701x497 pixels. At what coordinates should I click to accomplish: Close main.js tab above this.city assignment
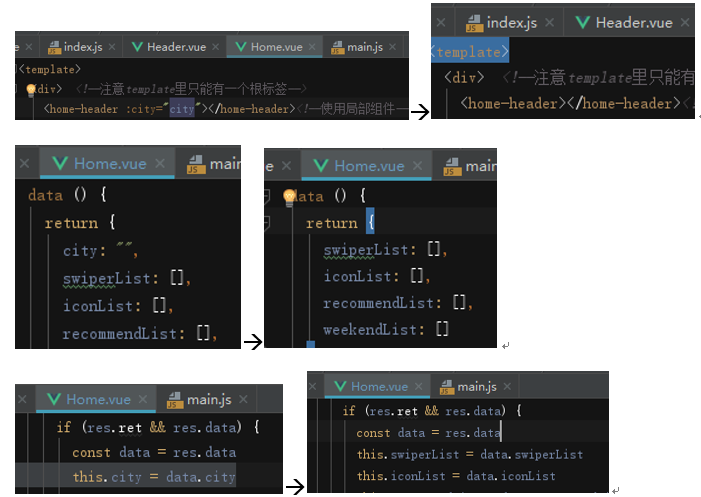pos(243,399)
